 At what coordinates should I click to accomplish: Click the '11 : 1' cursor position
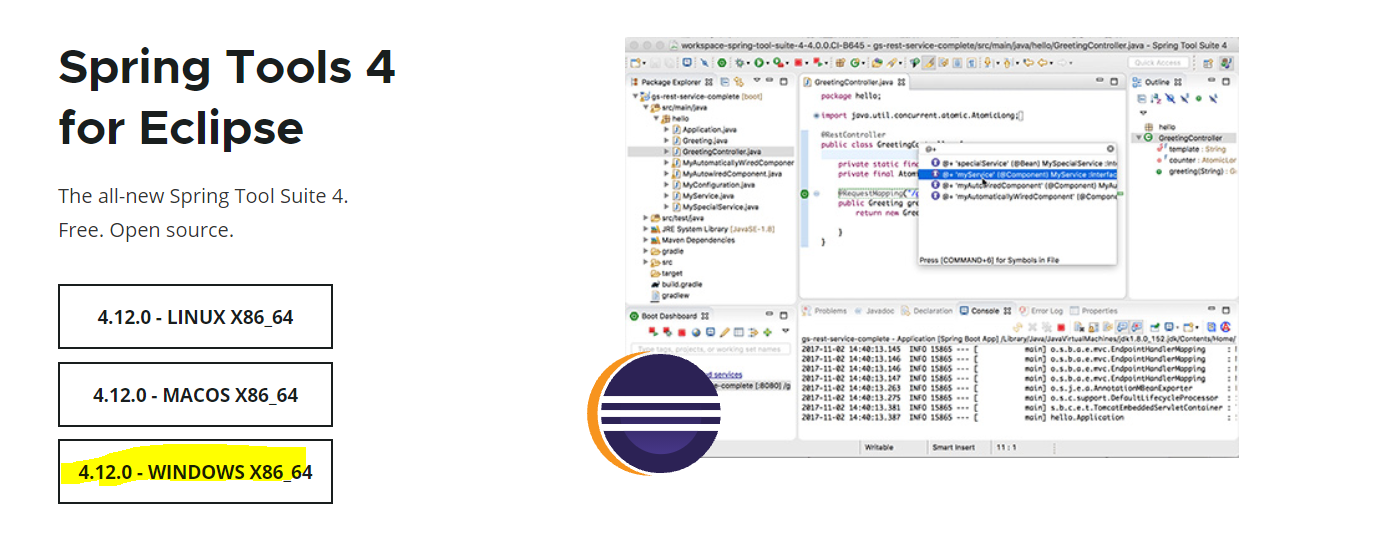point(1006,448)
